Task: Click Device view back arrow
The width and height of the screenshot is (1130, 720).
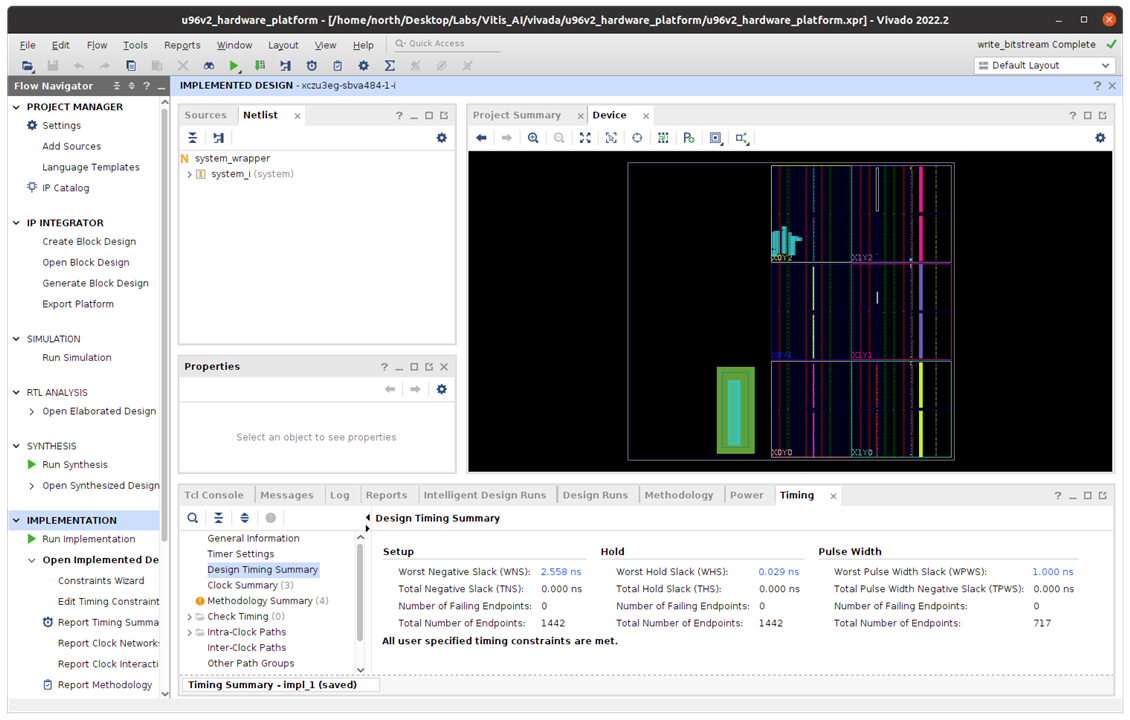Action: tap(481, 138)
